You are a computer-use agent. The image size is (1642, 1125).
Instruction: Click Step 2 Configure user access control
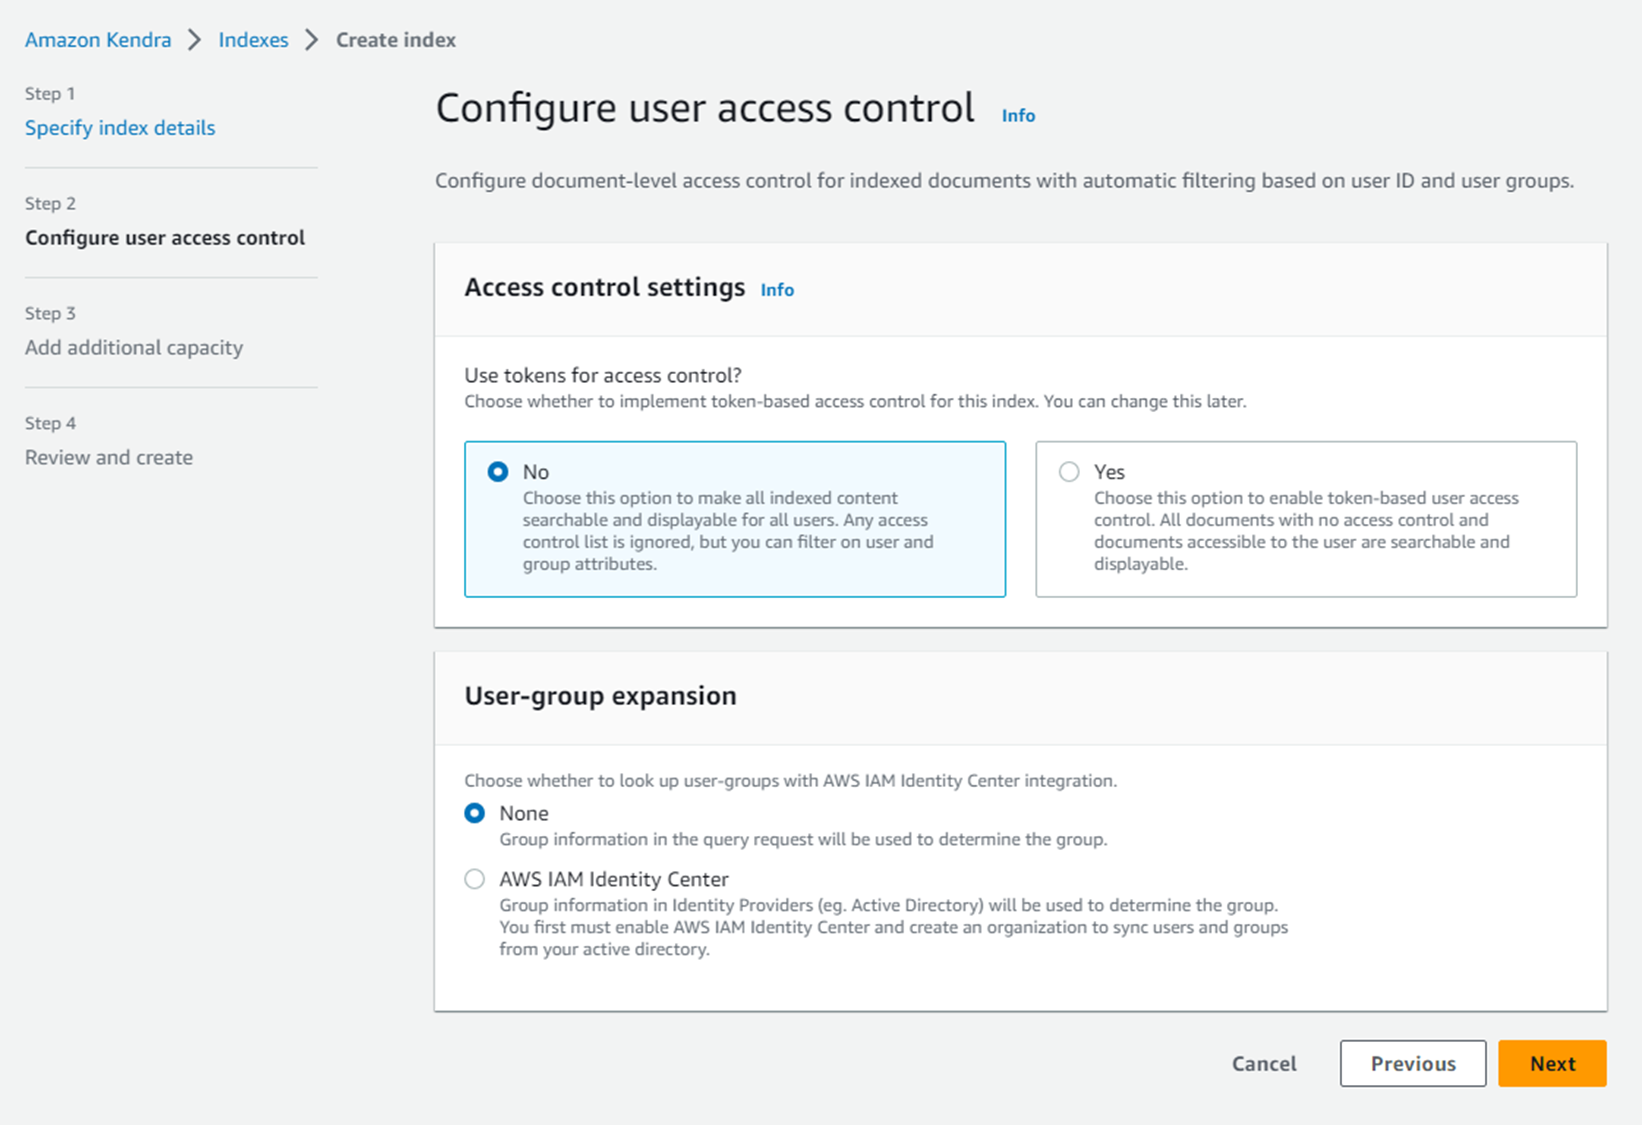[x=165, y=238]
